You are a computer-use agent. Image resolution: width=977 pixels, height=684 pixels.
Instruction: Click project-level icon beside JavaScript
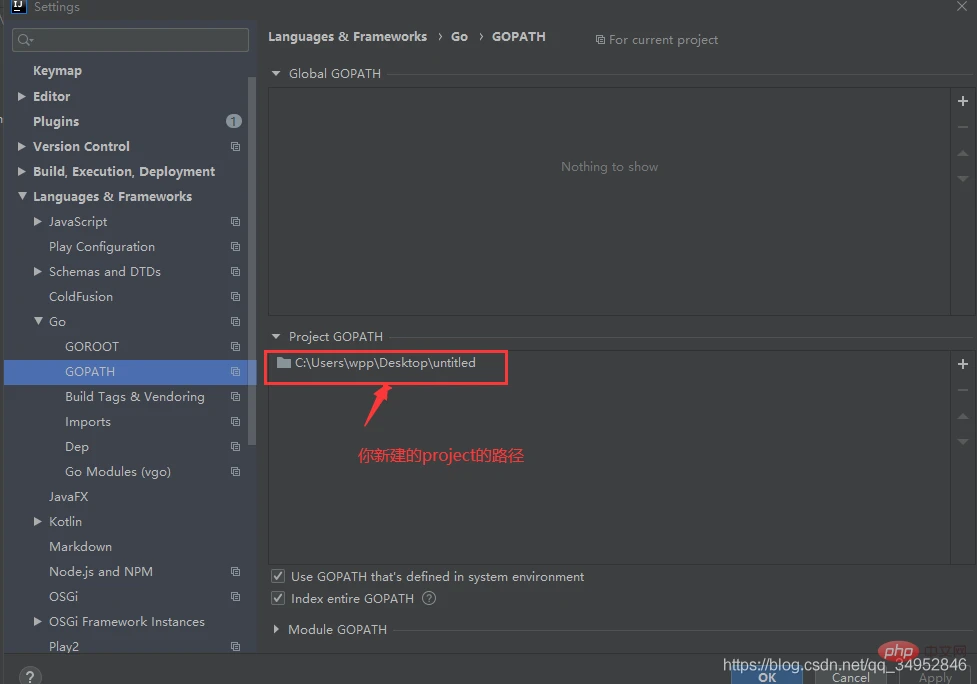236,222
